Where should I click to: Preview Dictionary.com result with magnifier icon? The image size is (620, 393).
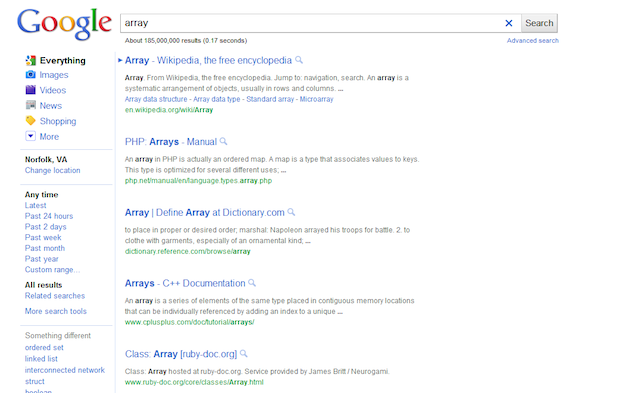pos(291,212)
